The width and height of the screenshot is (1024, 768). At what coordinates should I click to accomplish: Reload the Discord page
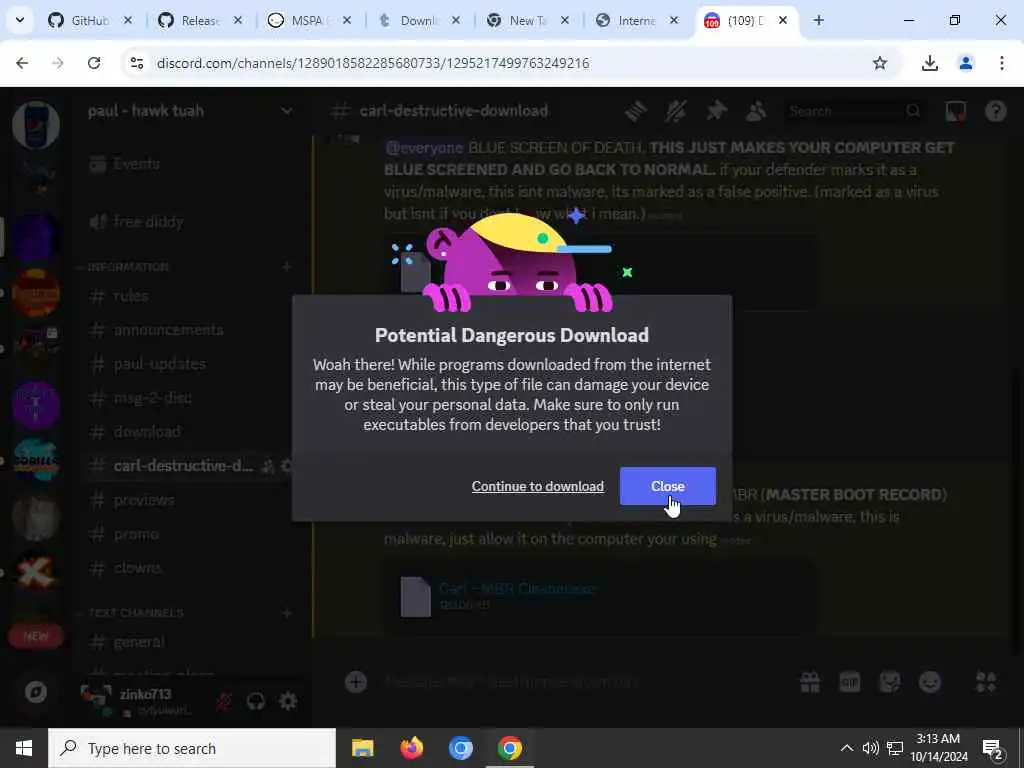coord(94,63)
